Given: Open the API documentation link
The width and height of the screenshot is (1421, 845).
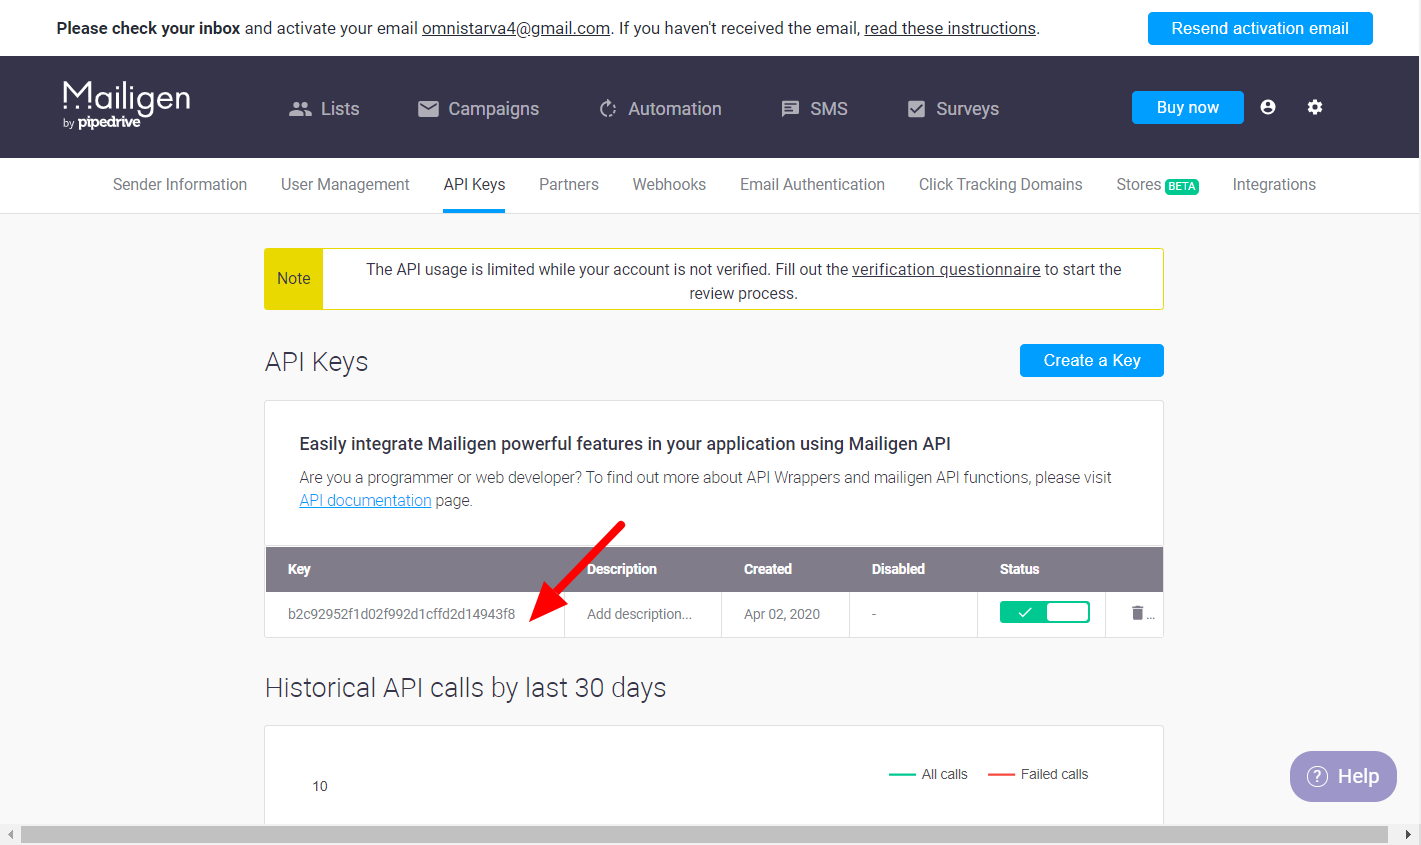Looking at the screenshot, I should click(365, 500).
